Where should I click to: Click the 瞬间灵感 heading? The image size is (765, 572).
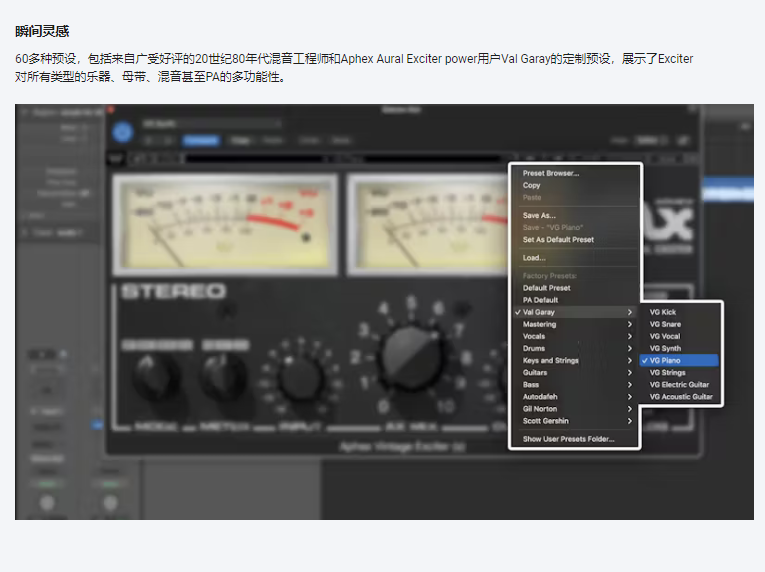tap(42, 31)
